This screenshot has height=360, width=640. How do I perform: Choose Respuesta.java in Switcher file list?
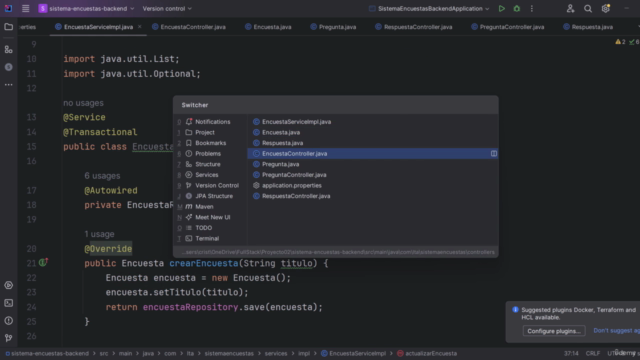pos(373,143)
